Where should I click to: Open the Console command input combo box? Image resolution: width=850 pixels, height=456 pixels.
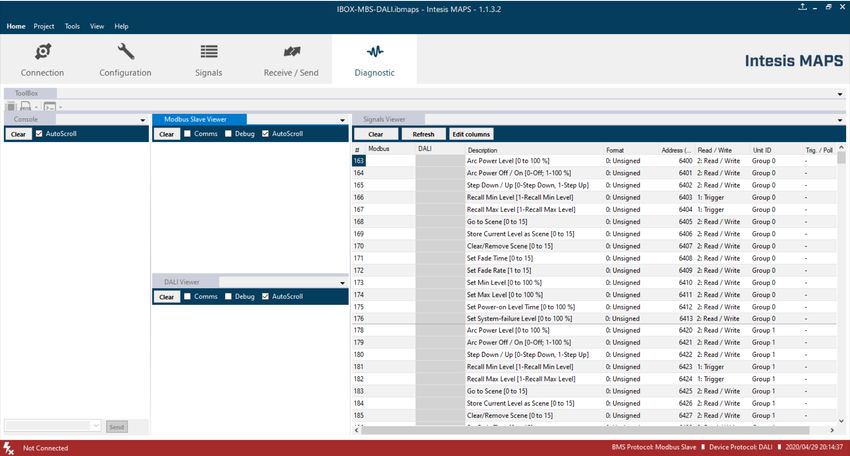point(53,426)
